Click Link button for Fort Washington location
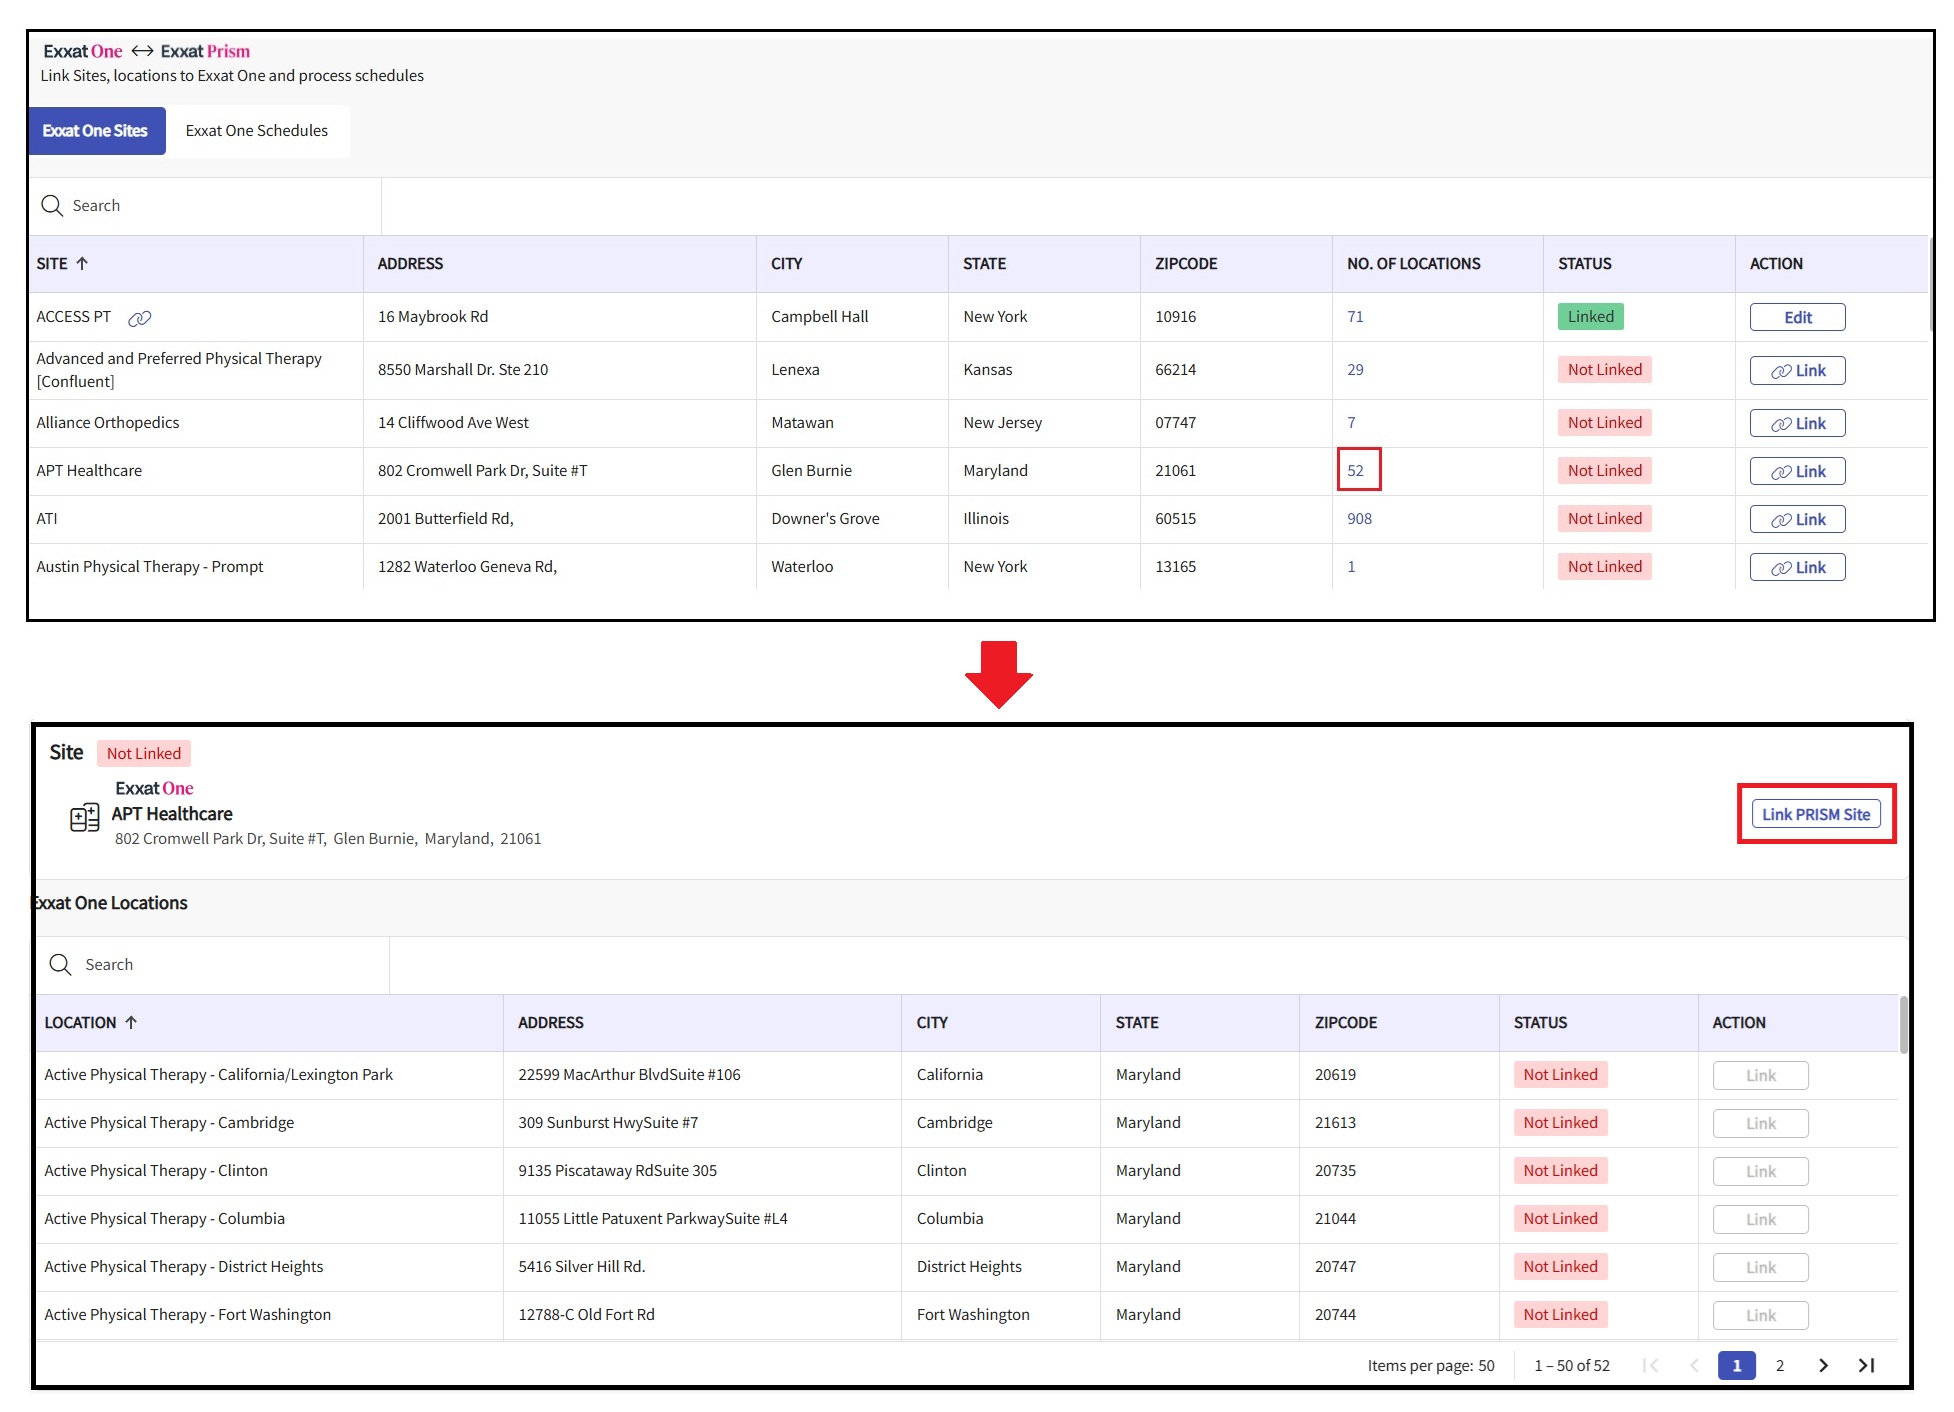Screen dimensions: 1954x1412 [x=1760, y=1315]
